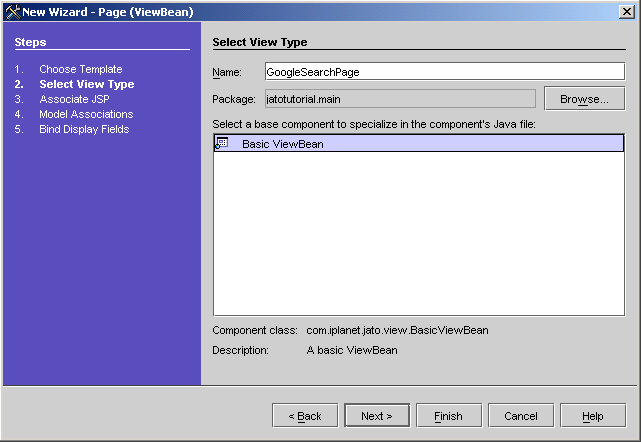Click the Basic ViewBean component icon
The image size is (641, 442).
click(x=222, y=143)
